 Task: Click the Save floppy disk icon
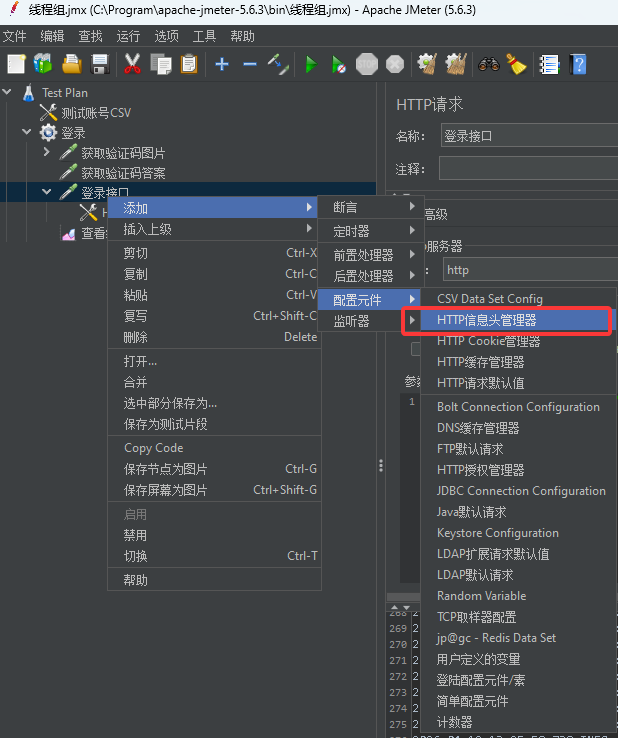100,64
